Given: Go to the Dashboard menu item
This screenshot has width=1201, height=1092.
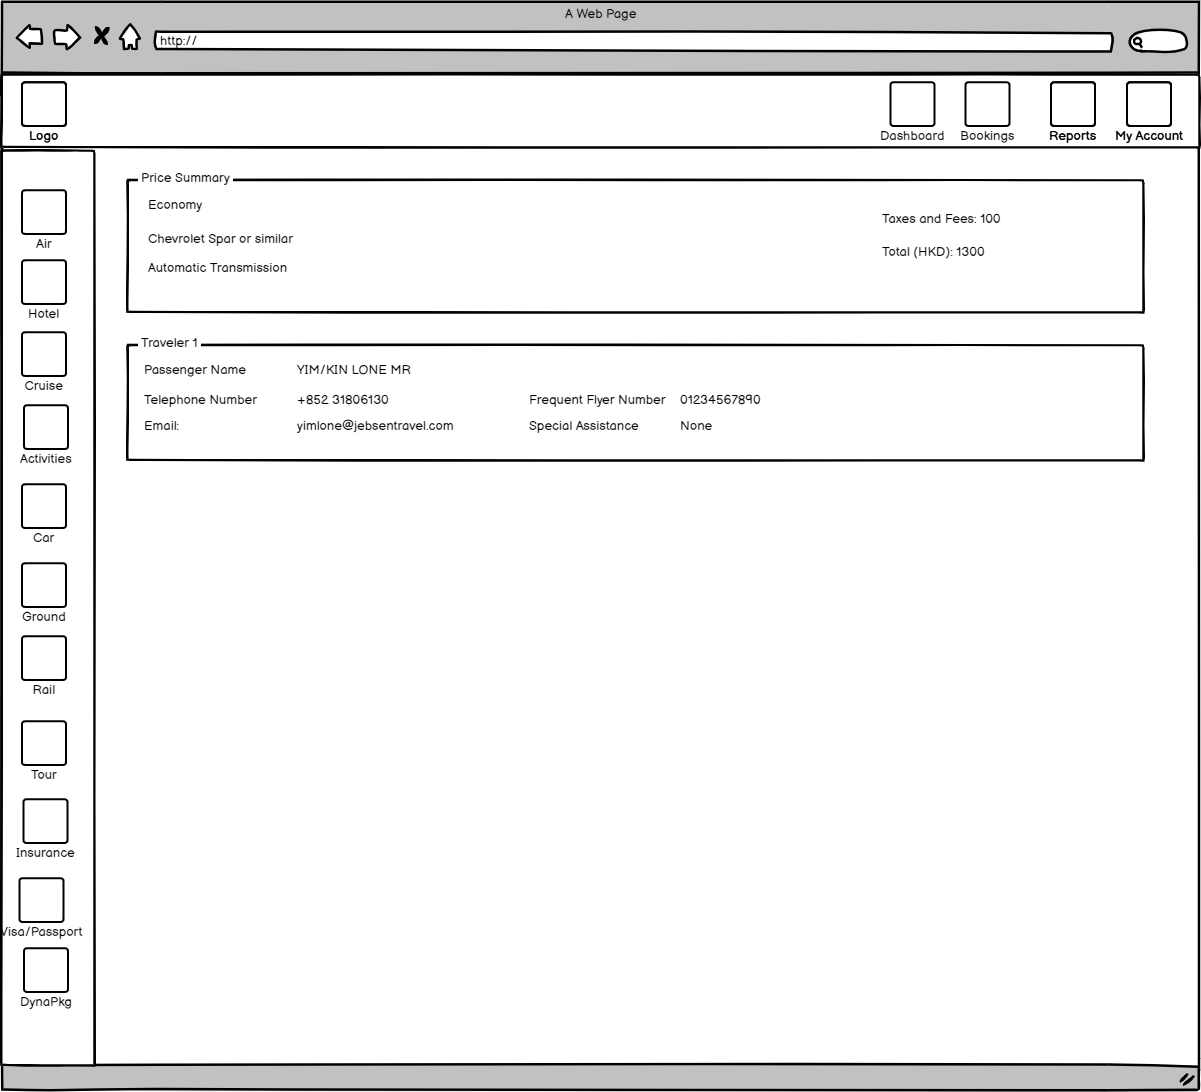Looking at the screenshot, I should (912, 104).
